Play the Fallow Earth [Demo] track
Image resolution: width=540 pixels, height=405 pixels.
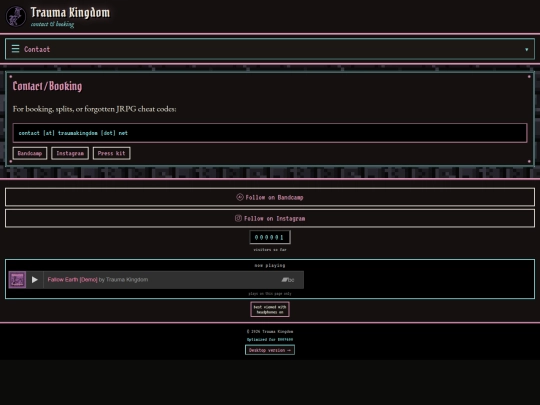coord(34,280)
